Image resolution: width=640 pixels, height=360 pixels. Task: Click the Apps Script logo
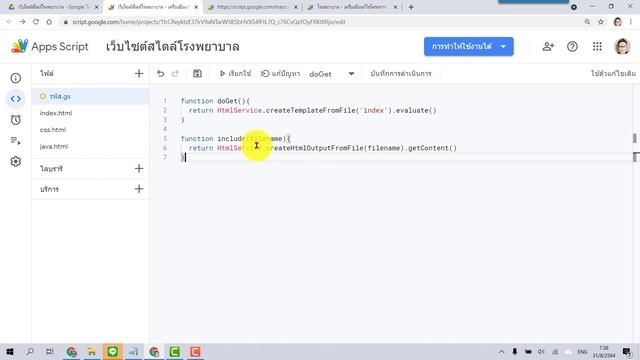[x=49, y=47]
